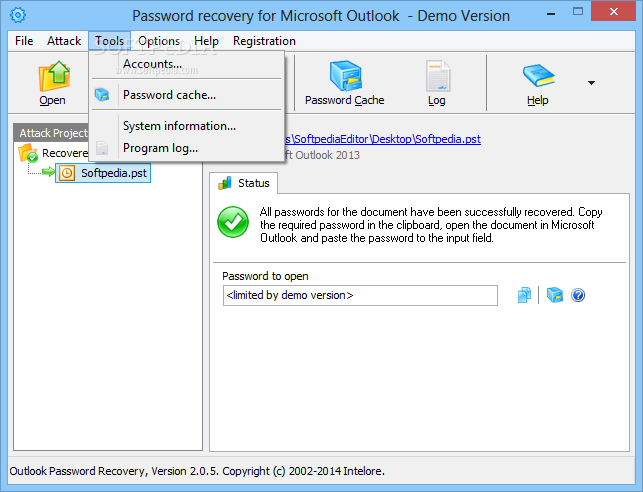
Task: Maximize the Password recovery window
Action: coord(578,12)
